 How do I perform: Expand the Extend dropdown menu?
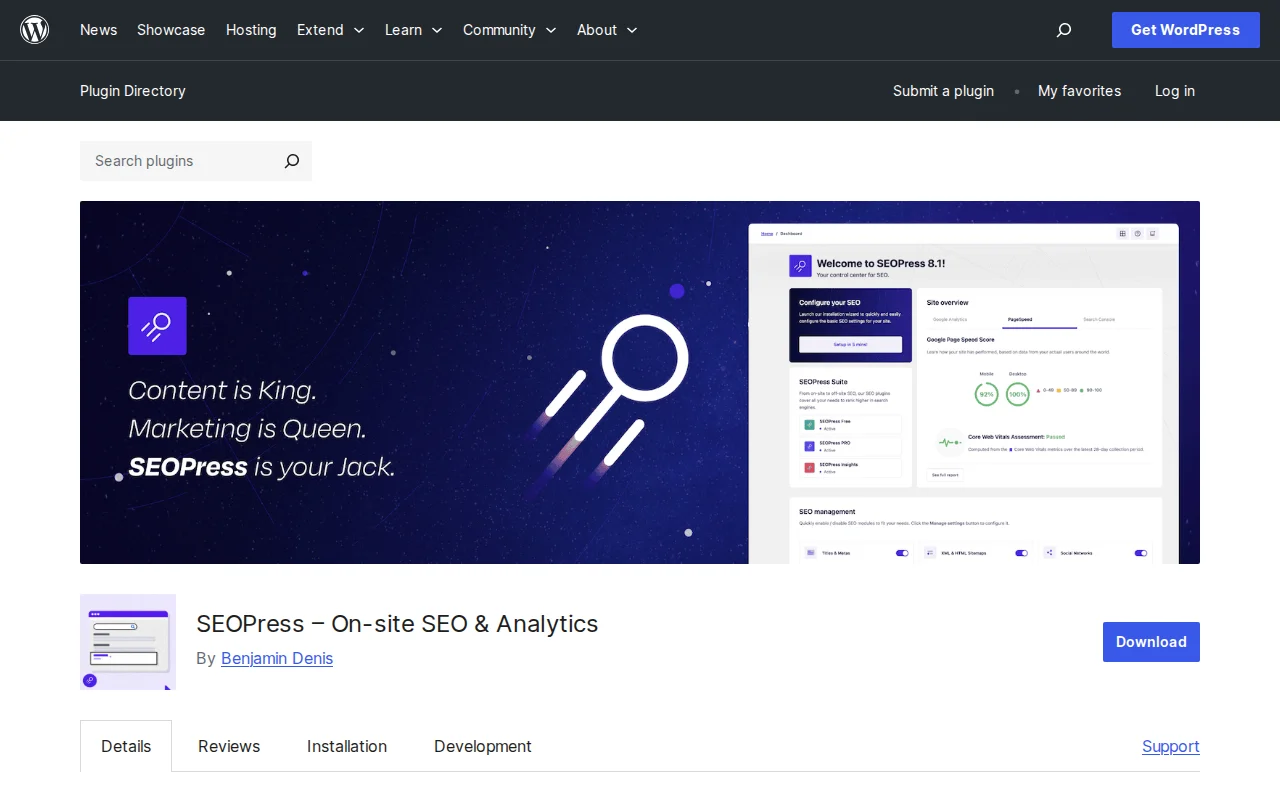331,30
